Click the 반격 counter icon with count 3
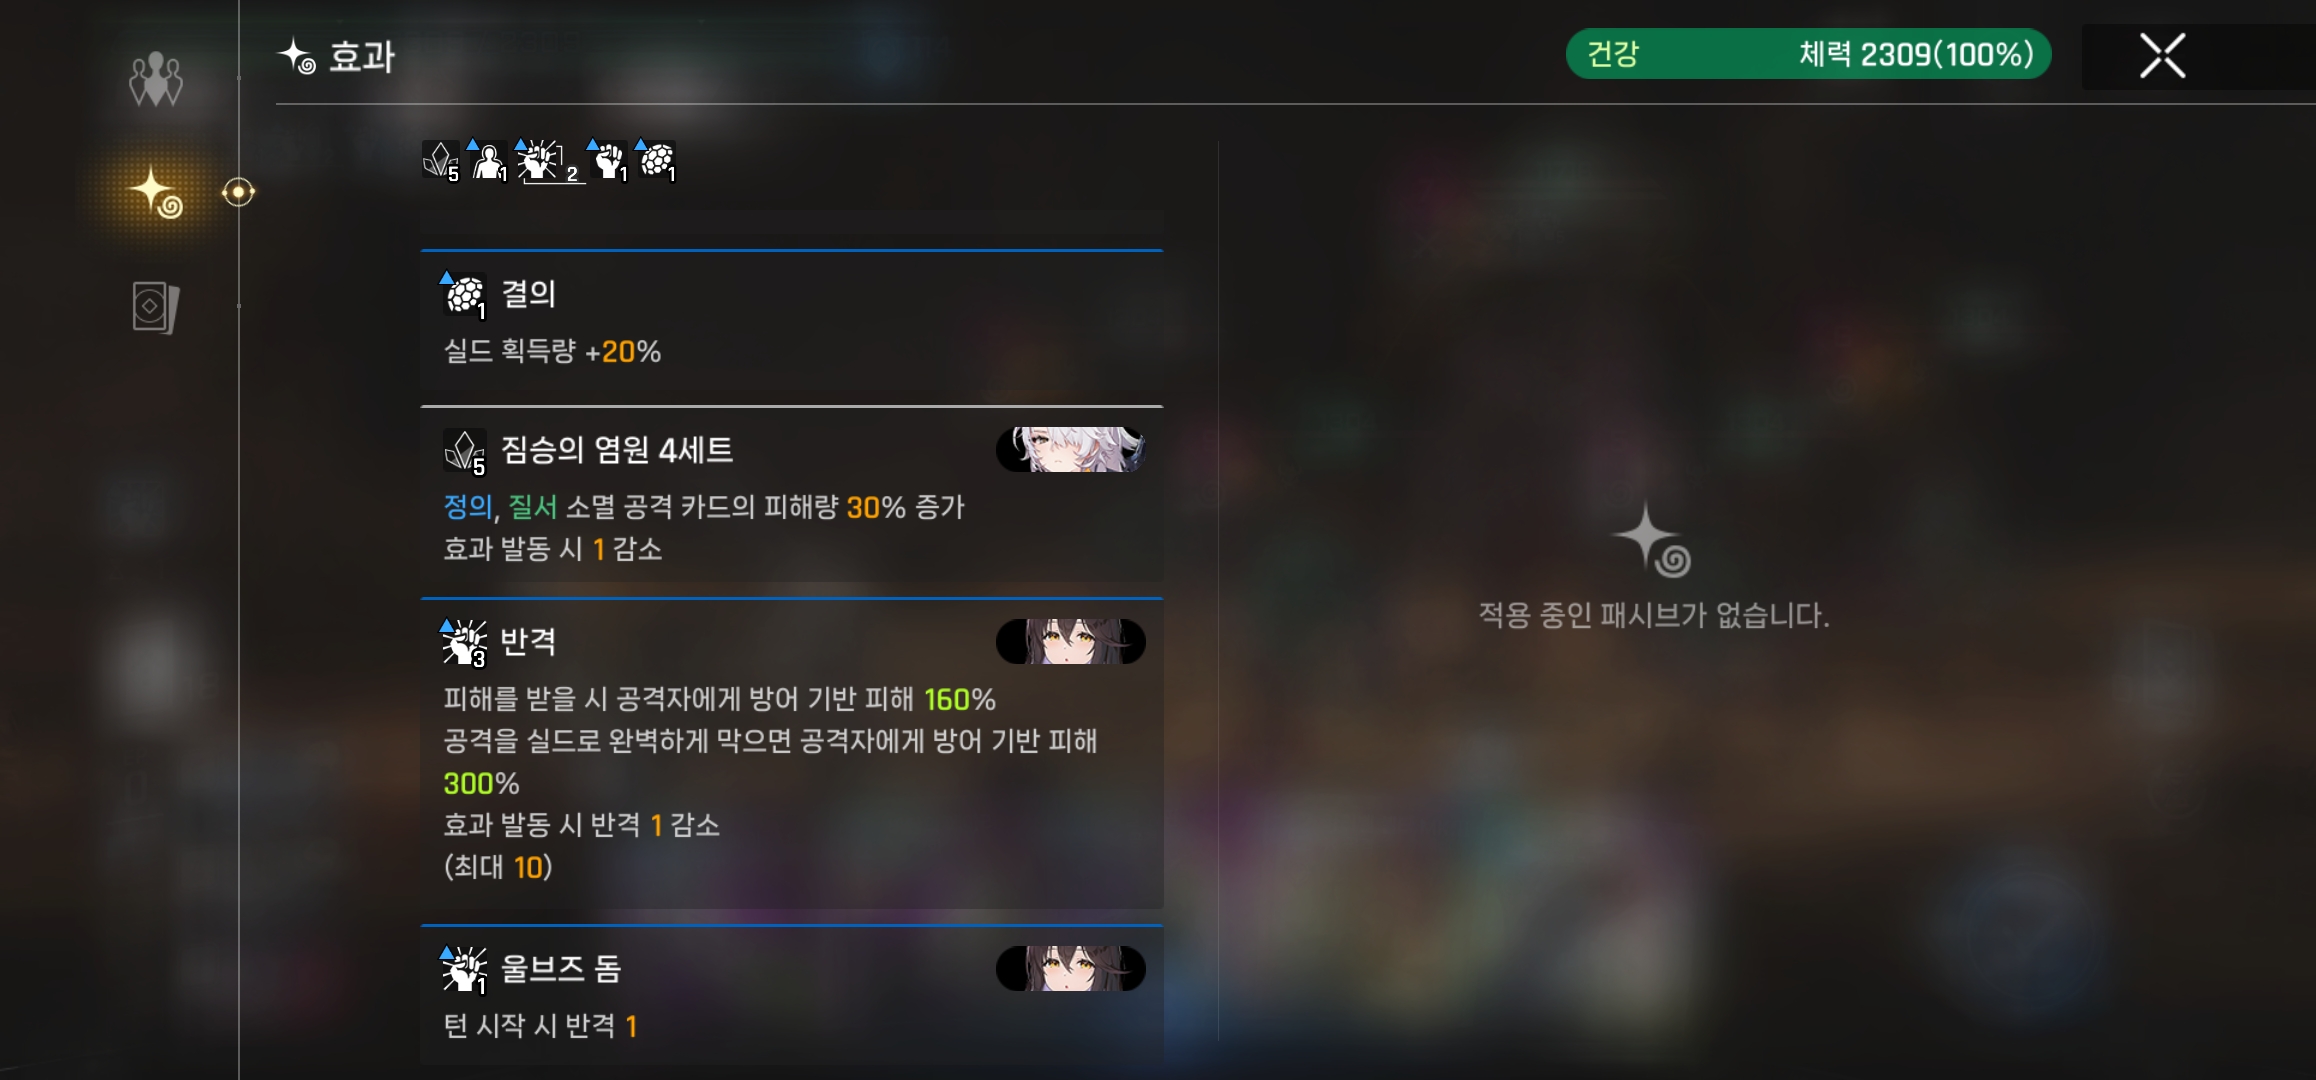The height and width of the screenshot is (1080, 2316). point(464,643)
